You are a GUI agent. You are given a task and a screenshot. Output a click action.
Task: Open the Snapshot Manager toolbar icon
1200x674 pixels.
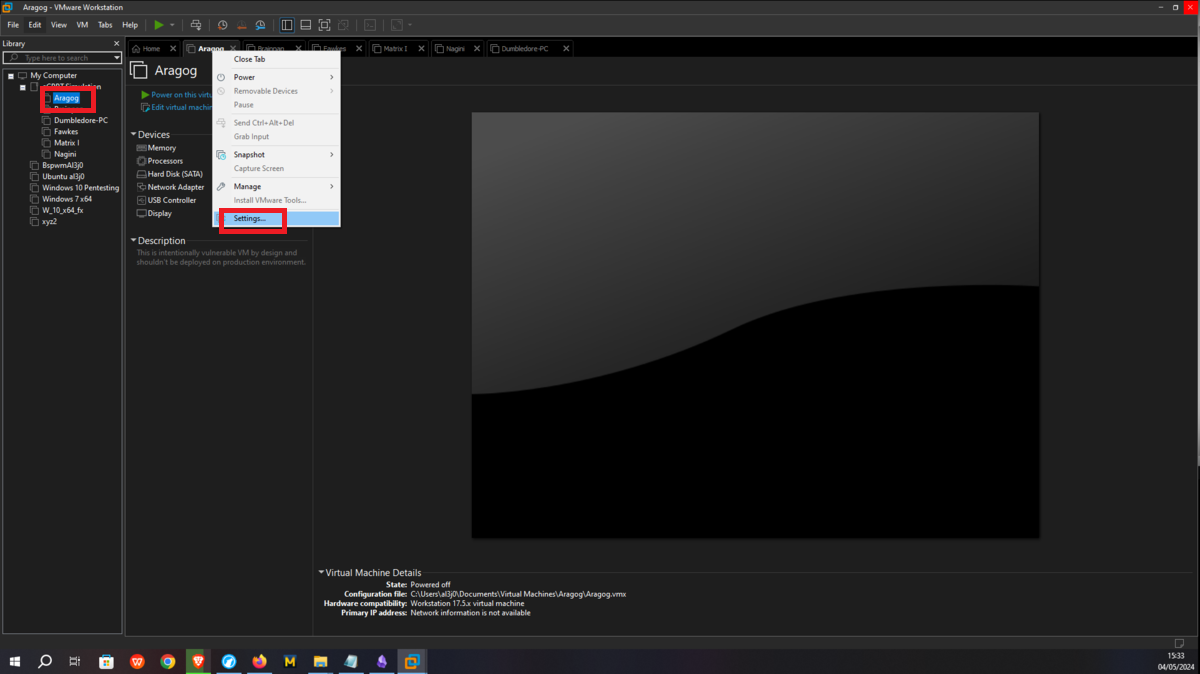tap(260, 25)
